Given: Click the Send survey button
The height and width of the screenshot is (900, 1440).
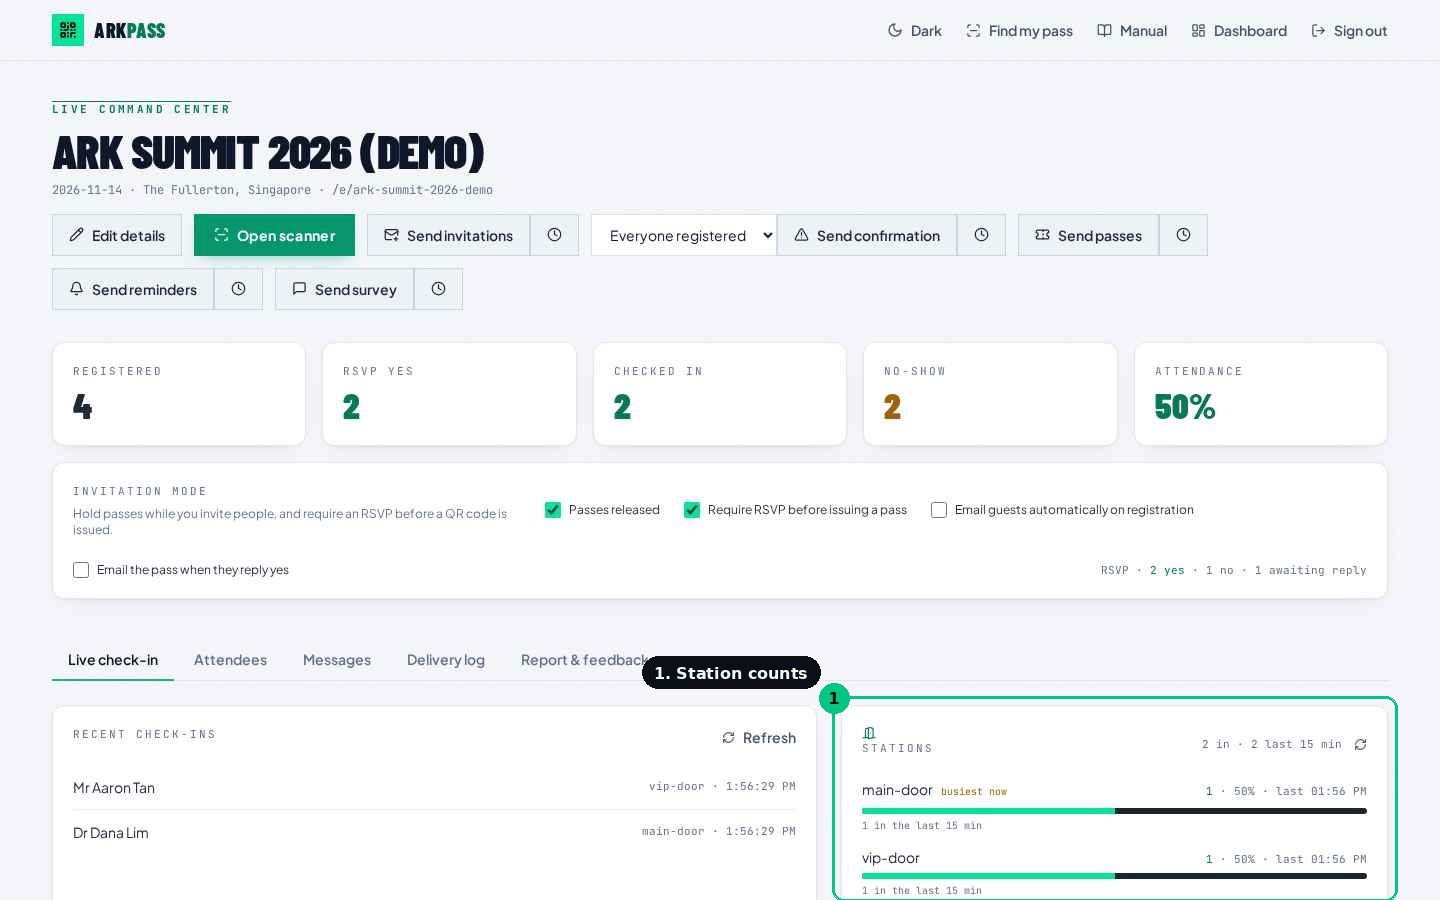Looking at the screenshot, I should 344,289.
